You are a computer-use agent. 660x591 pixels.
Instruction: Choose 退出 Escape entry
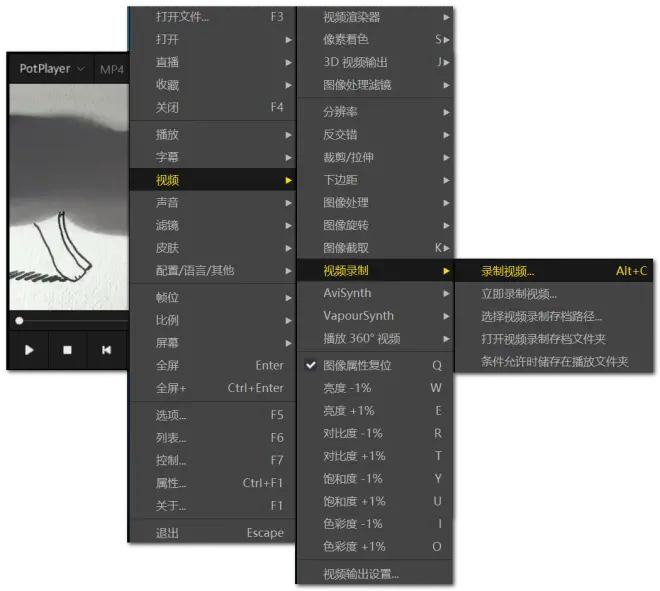pyautogui.click(x=213, y=533)
